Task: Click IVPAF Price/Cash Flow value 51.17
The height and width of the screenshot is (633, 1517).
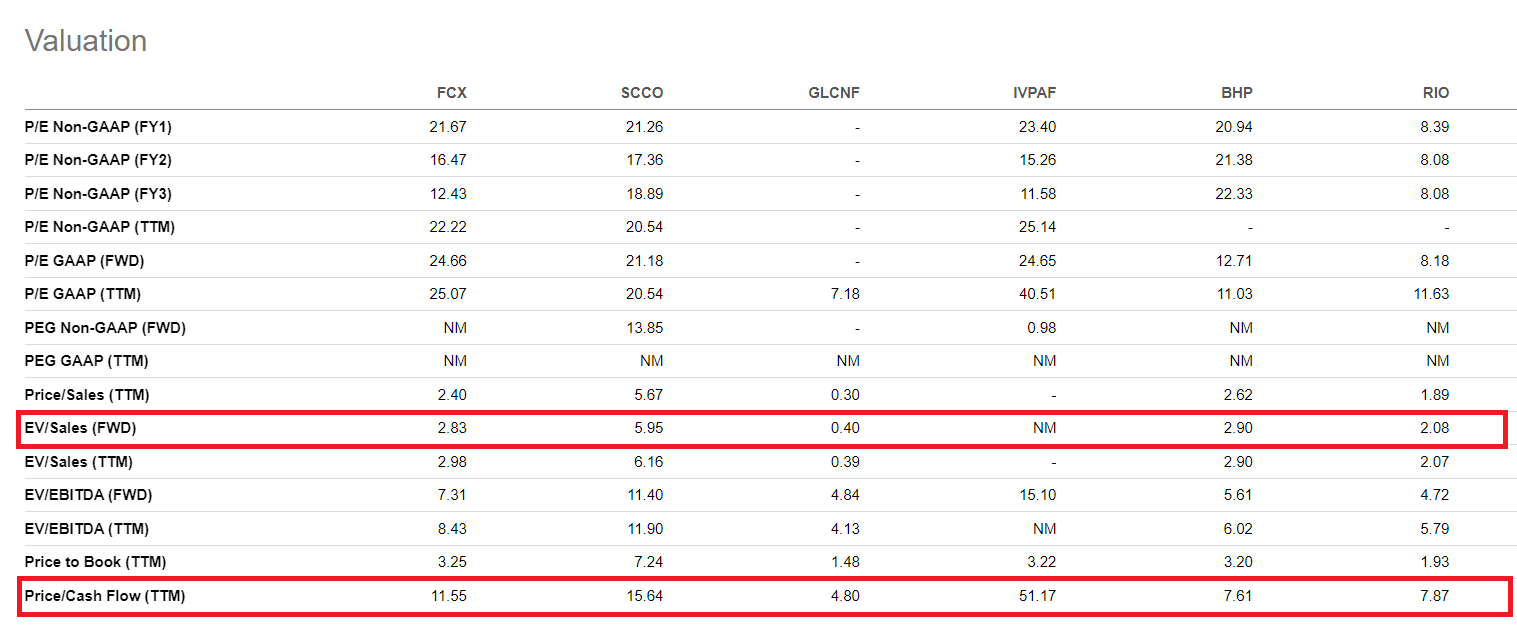Action: click(x=1038, y=596)
